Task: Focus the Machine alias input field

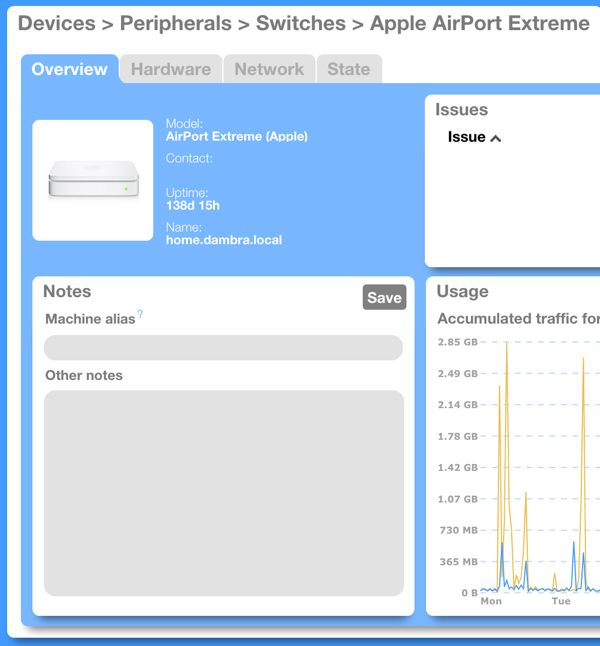Action: point(223,347)
